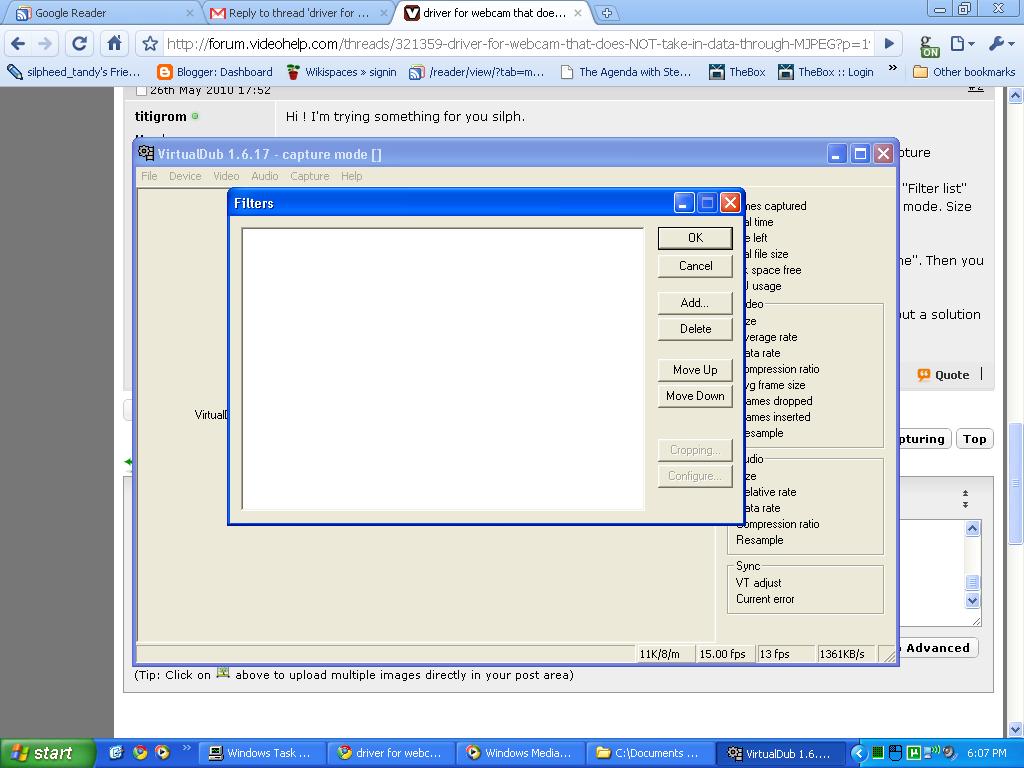
Task: Click the browser Back arrow
Action: pyautogui.click(x=18, y=44)
